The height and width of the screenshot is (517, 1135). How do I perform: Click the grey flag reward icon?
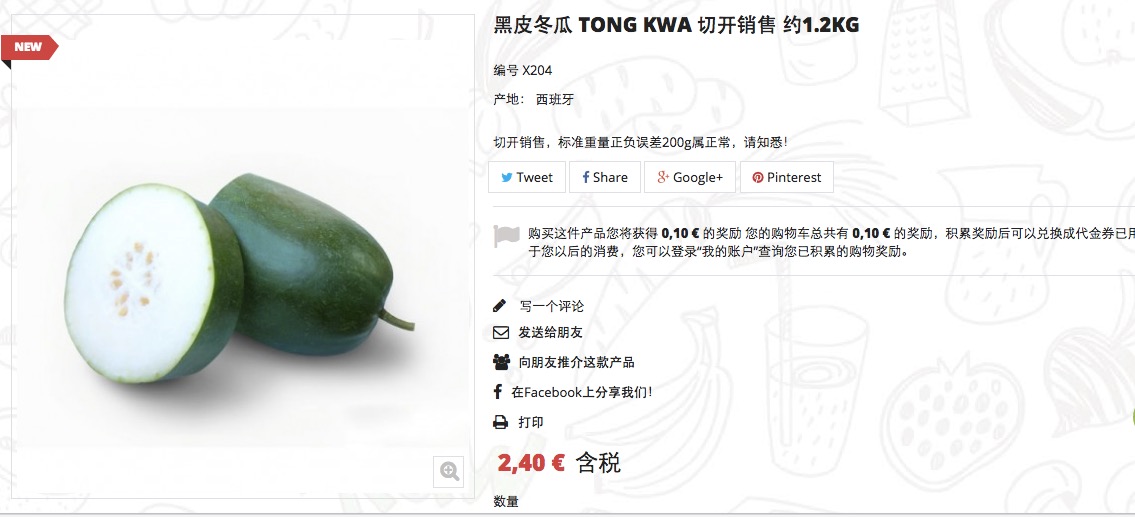507,237
